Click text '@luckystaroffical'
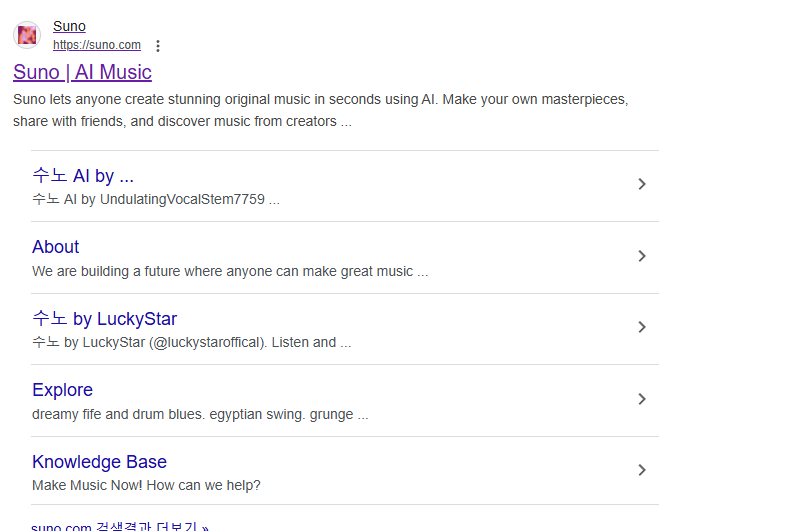This screenshot has width=791, height=531. (x=207, y=342)
